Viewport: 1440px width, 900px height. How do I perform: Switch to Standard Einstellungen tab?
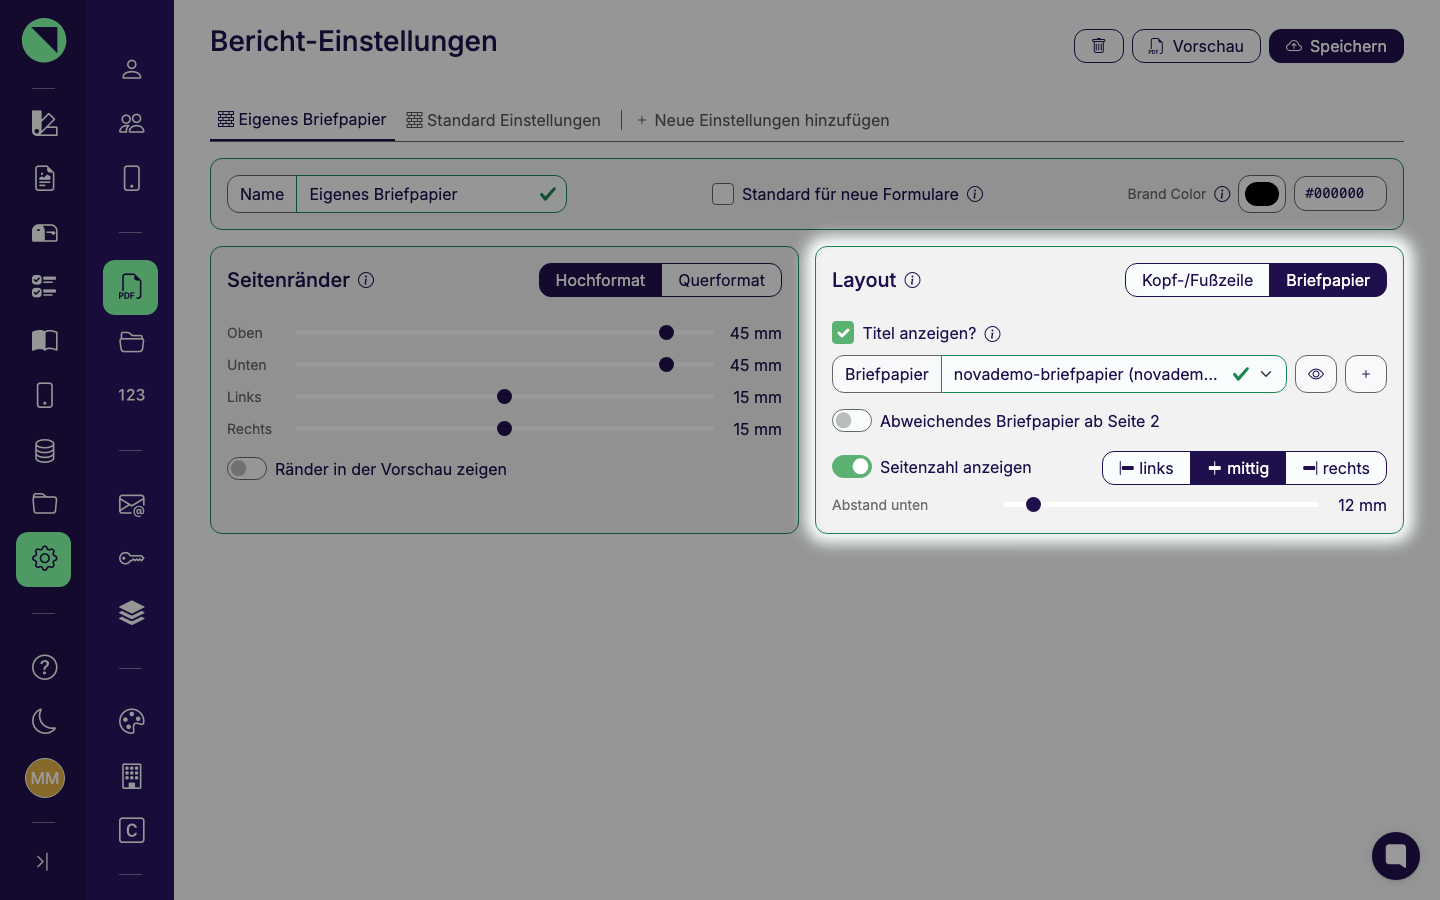pyautogui.click(x=503, y=120)
